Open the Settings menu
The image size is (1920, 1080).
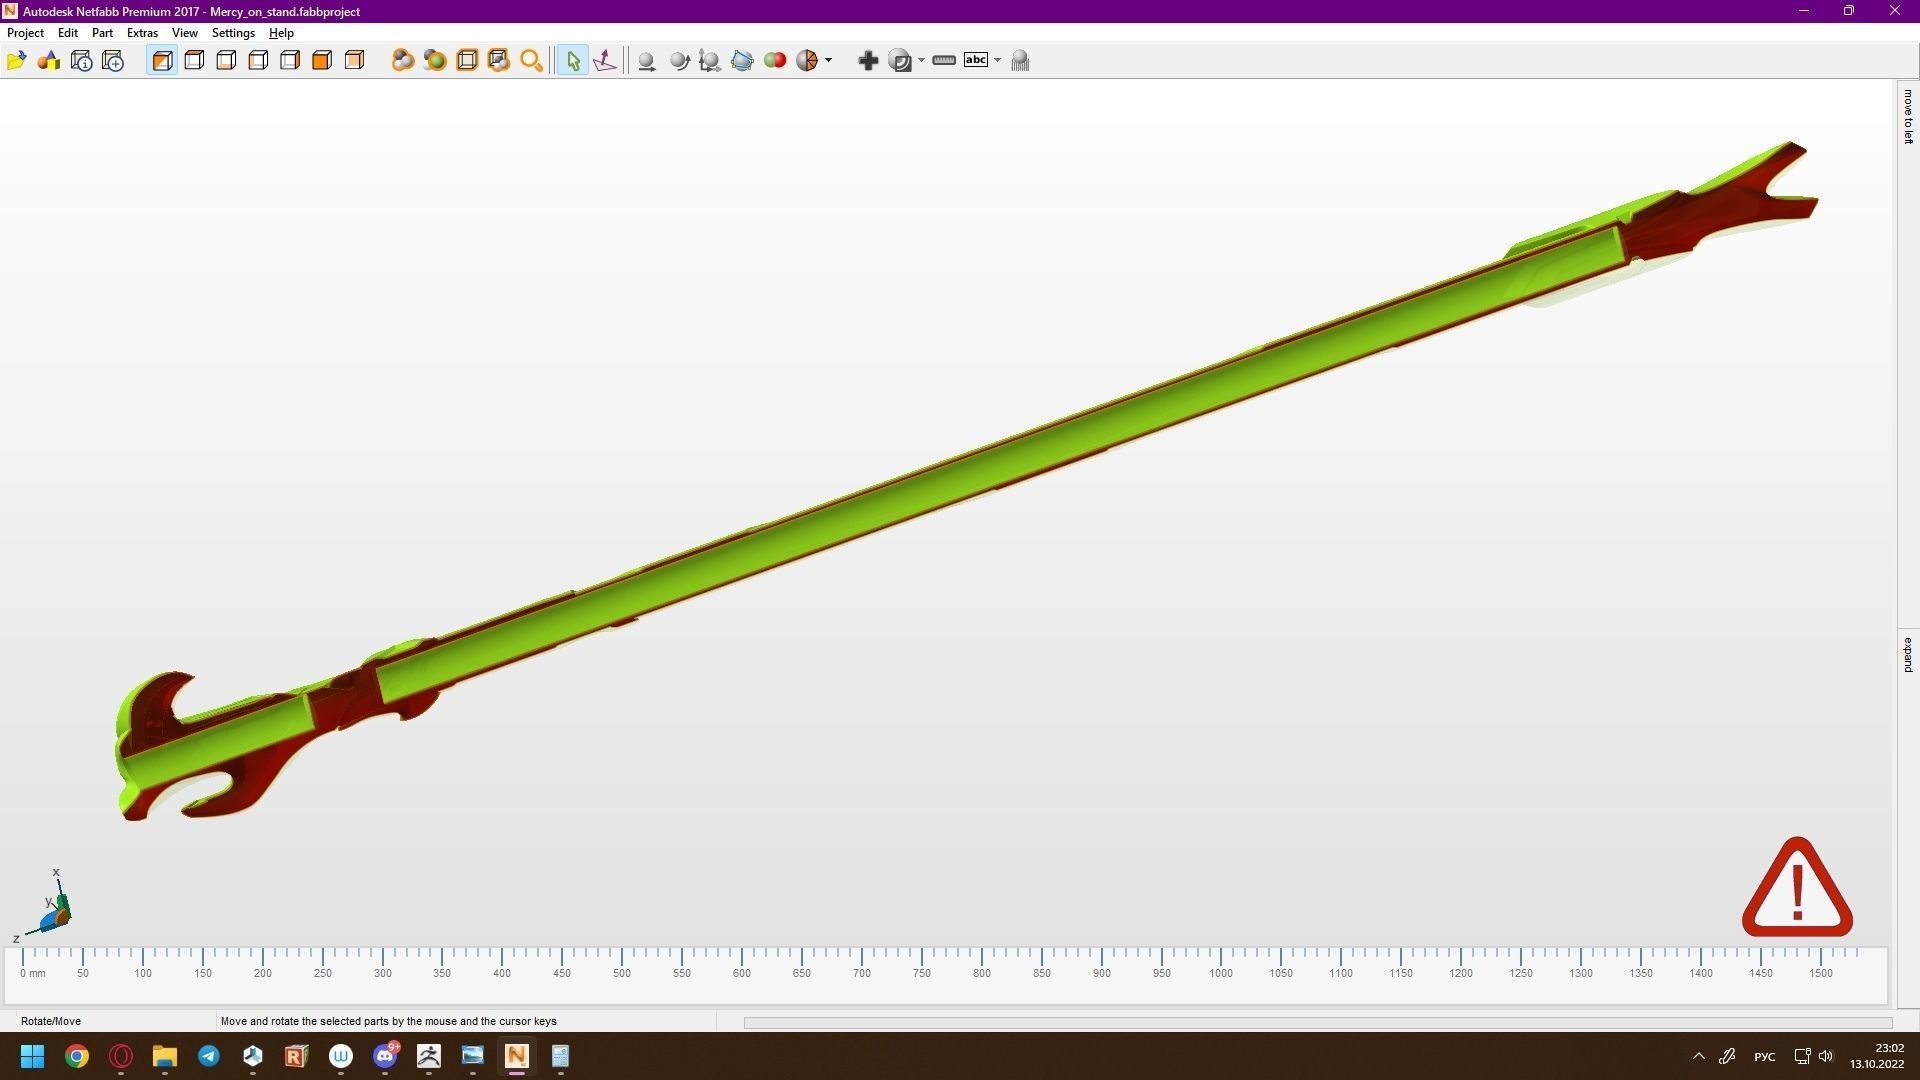click(x=233, y=33)
